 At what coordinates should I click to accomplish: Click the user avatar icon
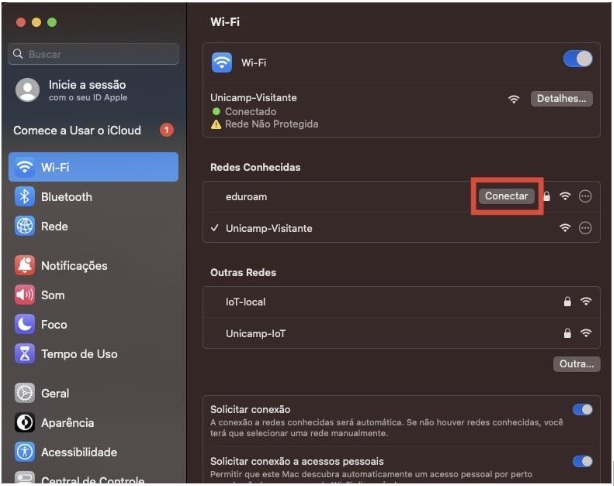(27, 90)
